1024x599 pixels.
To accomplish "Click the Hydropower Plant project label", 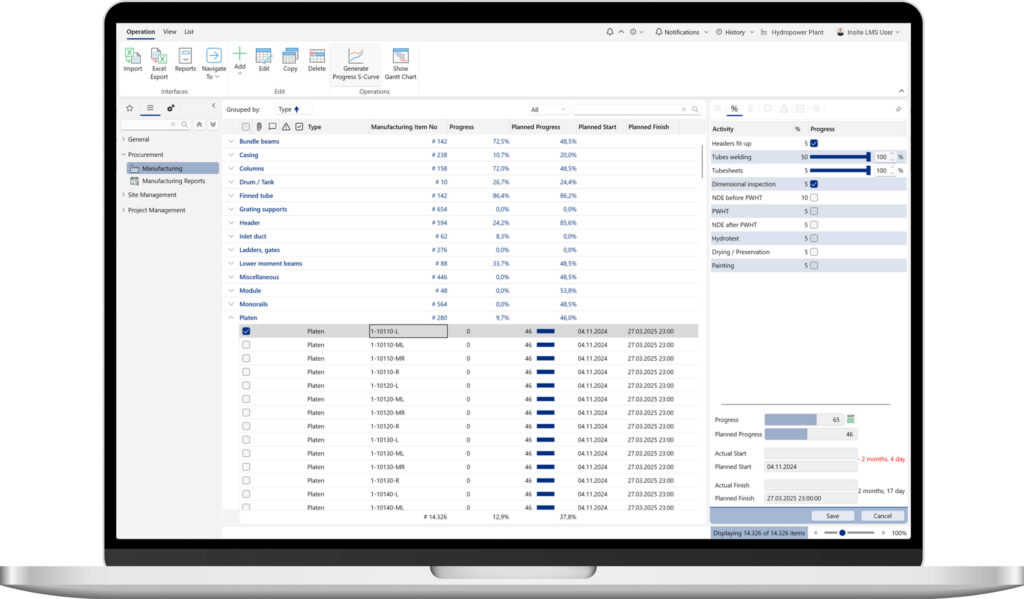I will point(797,32).
